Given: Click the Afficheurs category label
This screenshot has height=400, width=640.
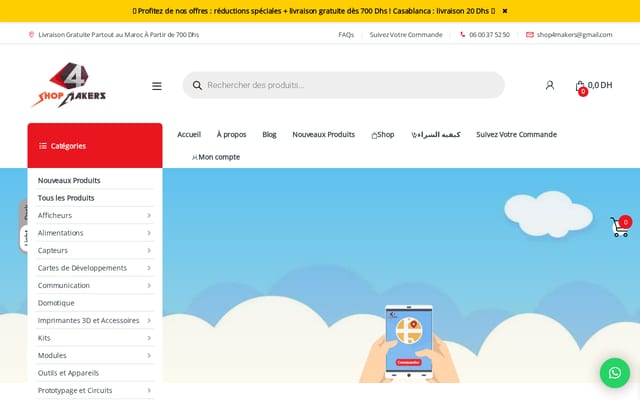Looking at the screenshot, I should click(55, 216).
